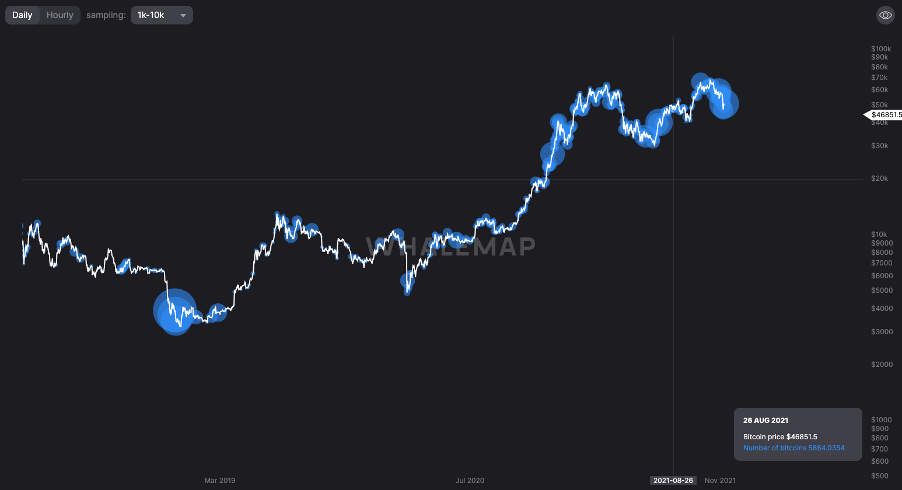902x490 pixels.
Task: Click the 2021-08-26 date marker on the axis
Action: (x=673, y=481)
